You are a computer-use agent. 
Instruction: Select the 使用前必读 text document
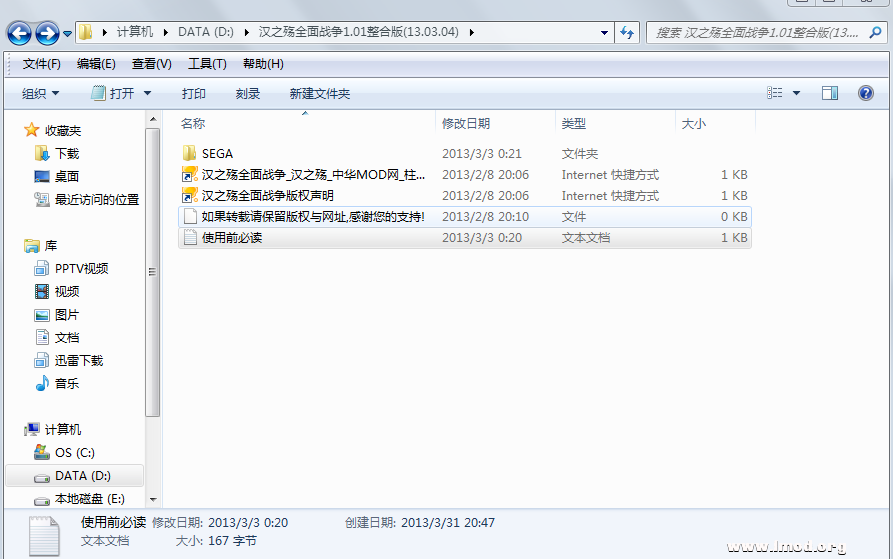click(x=231, y=238)
